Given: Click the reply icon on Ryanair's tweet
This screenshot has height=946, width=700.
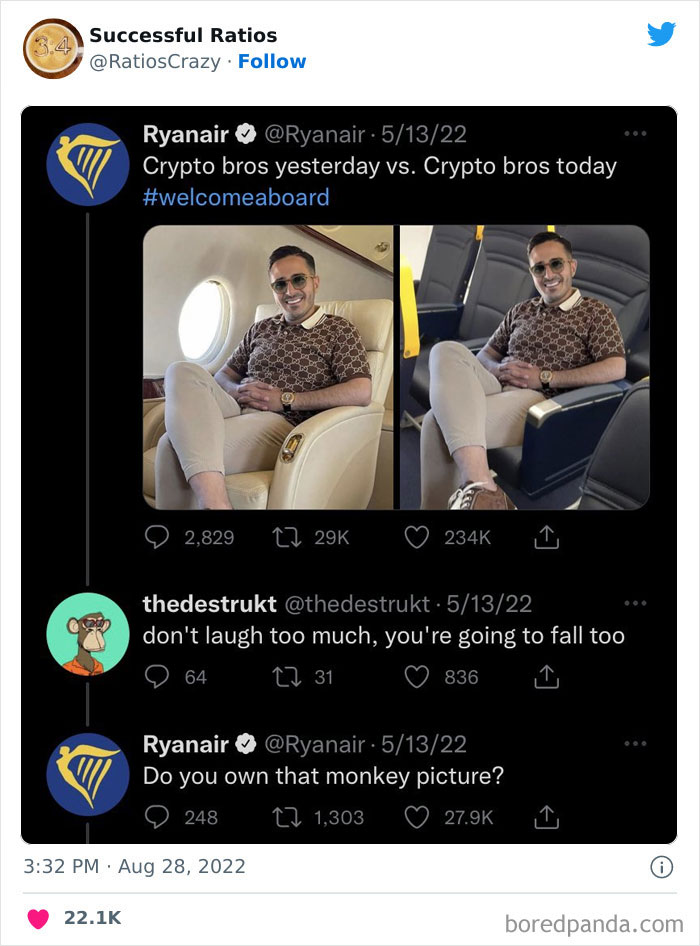Looking at the screenshot, I should click(x=156, y=537).
